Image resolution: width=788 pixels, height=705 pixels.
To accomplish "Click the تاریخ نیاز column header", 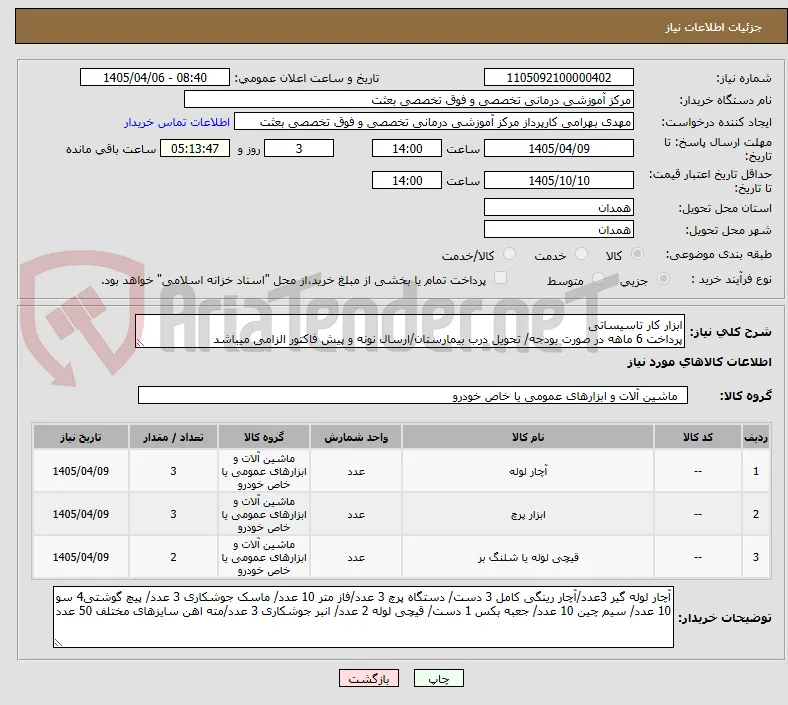I will pos(81,437).
